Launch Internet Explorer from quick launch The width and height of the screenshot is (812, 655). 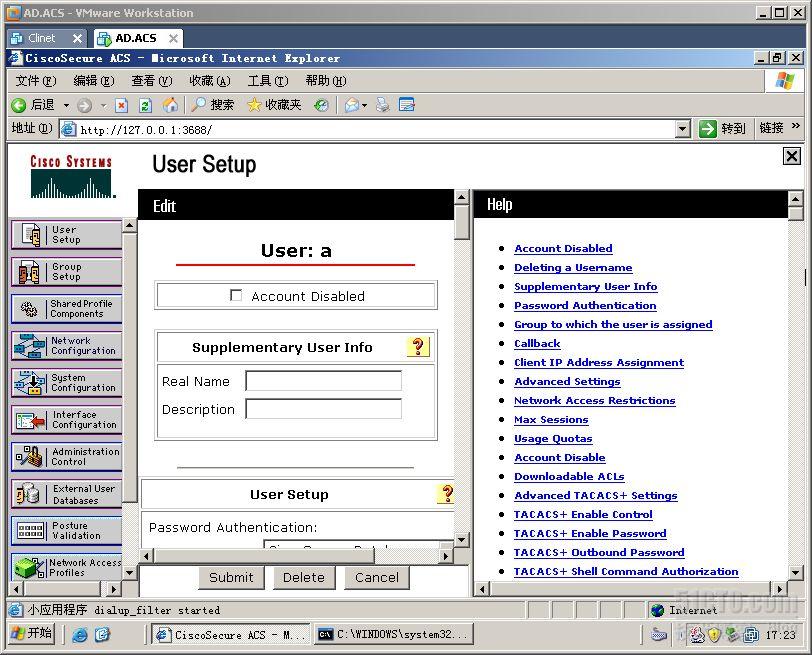click(x=80, y=634)
